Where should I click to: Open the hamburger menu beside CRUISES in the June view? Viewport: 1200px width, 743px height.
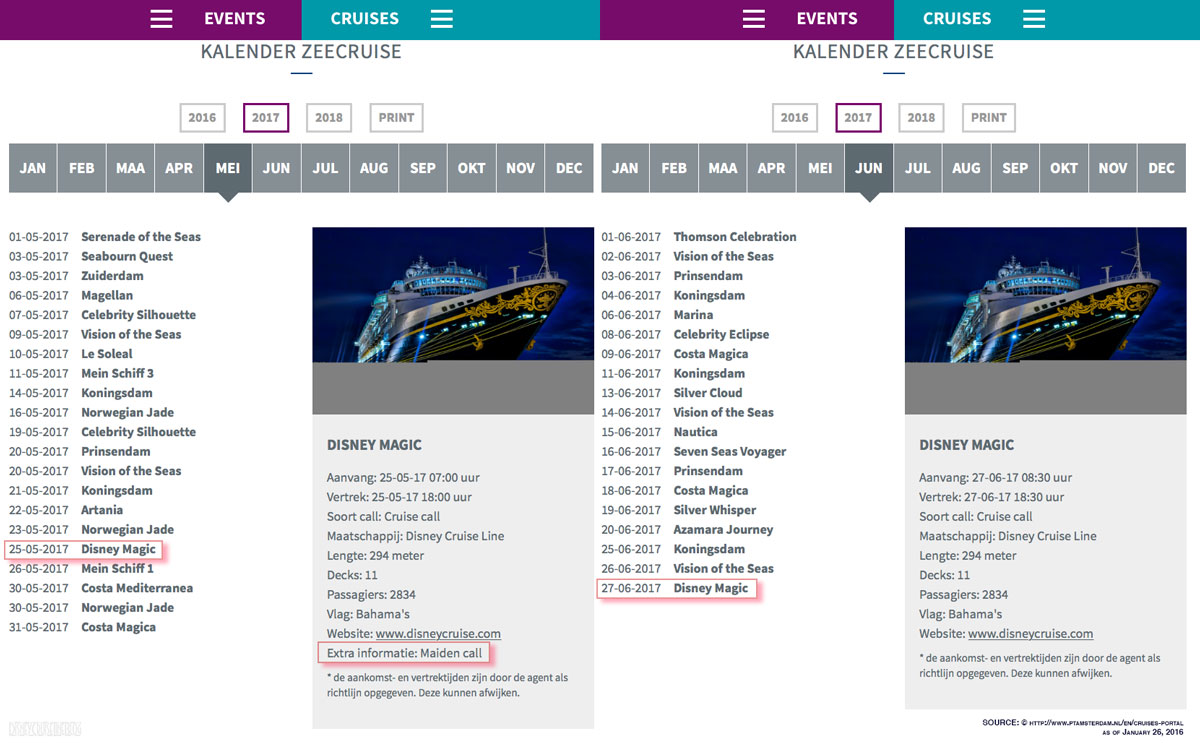pyautogui.click(x=1034, y=19)
